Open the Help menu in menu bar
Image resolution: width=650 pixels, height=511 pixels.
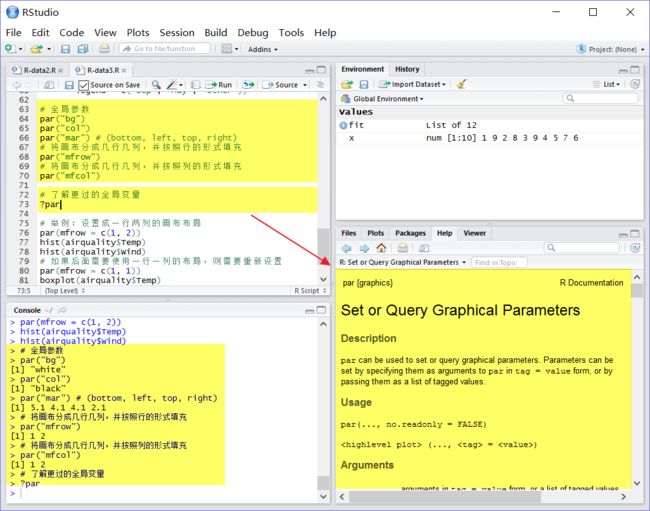[325, 32]
